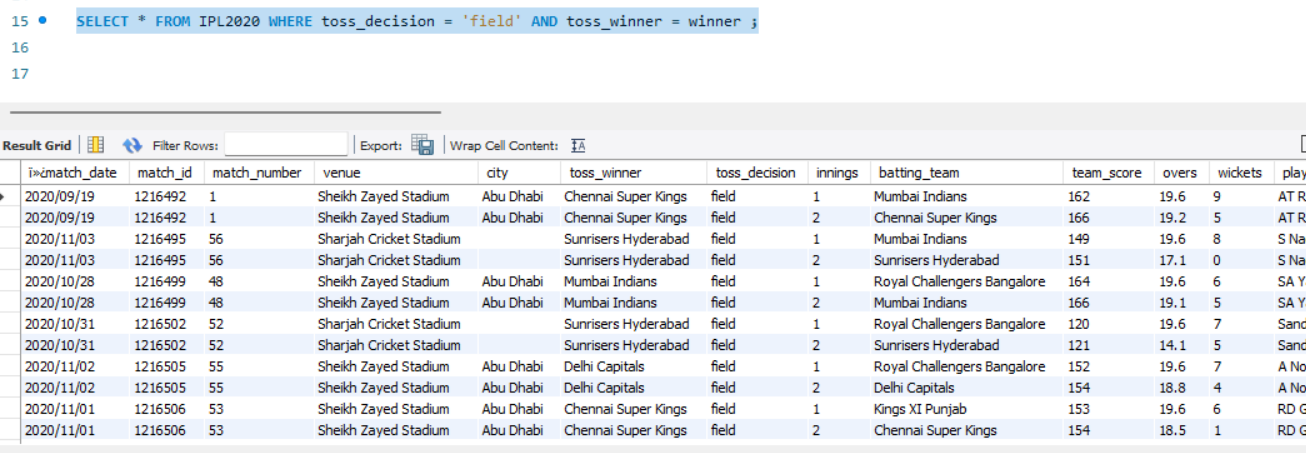
Task: Click the Result Grid view icon
Action: (x=96, y=145)
